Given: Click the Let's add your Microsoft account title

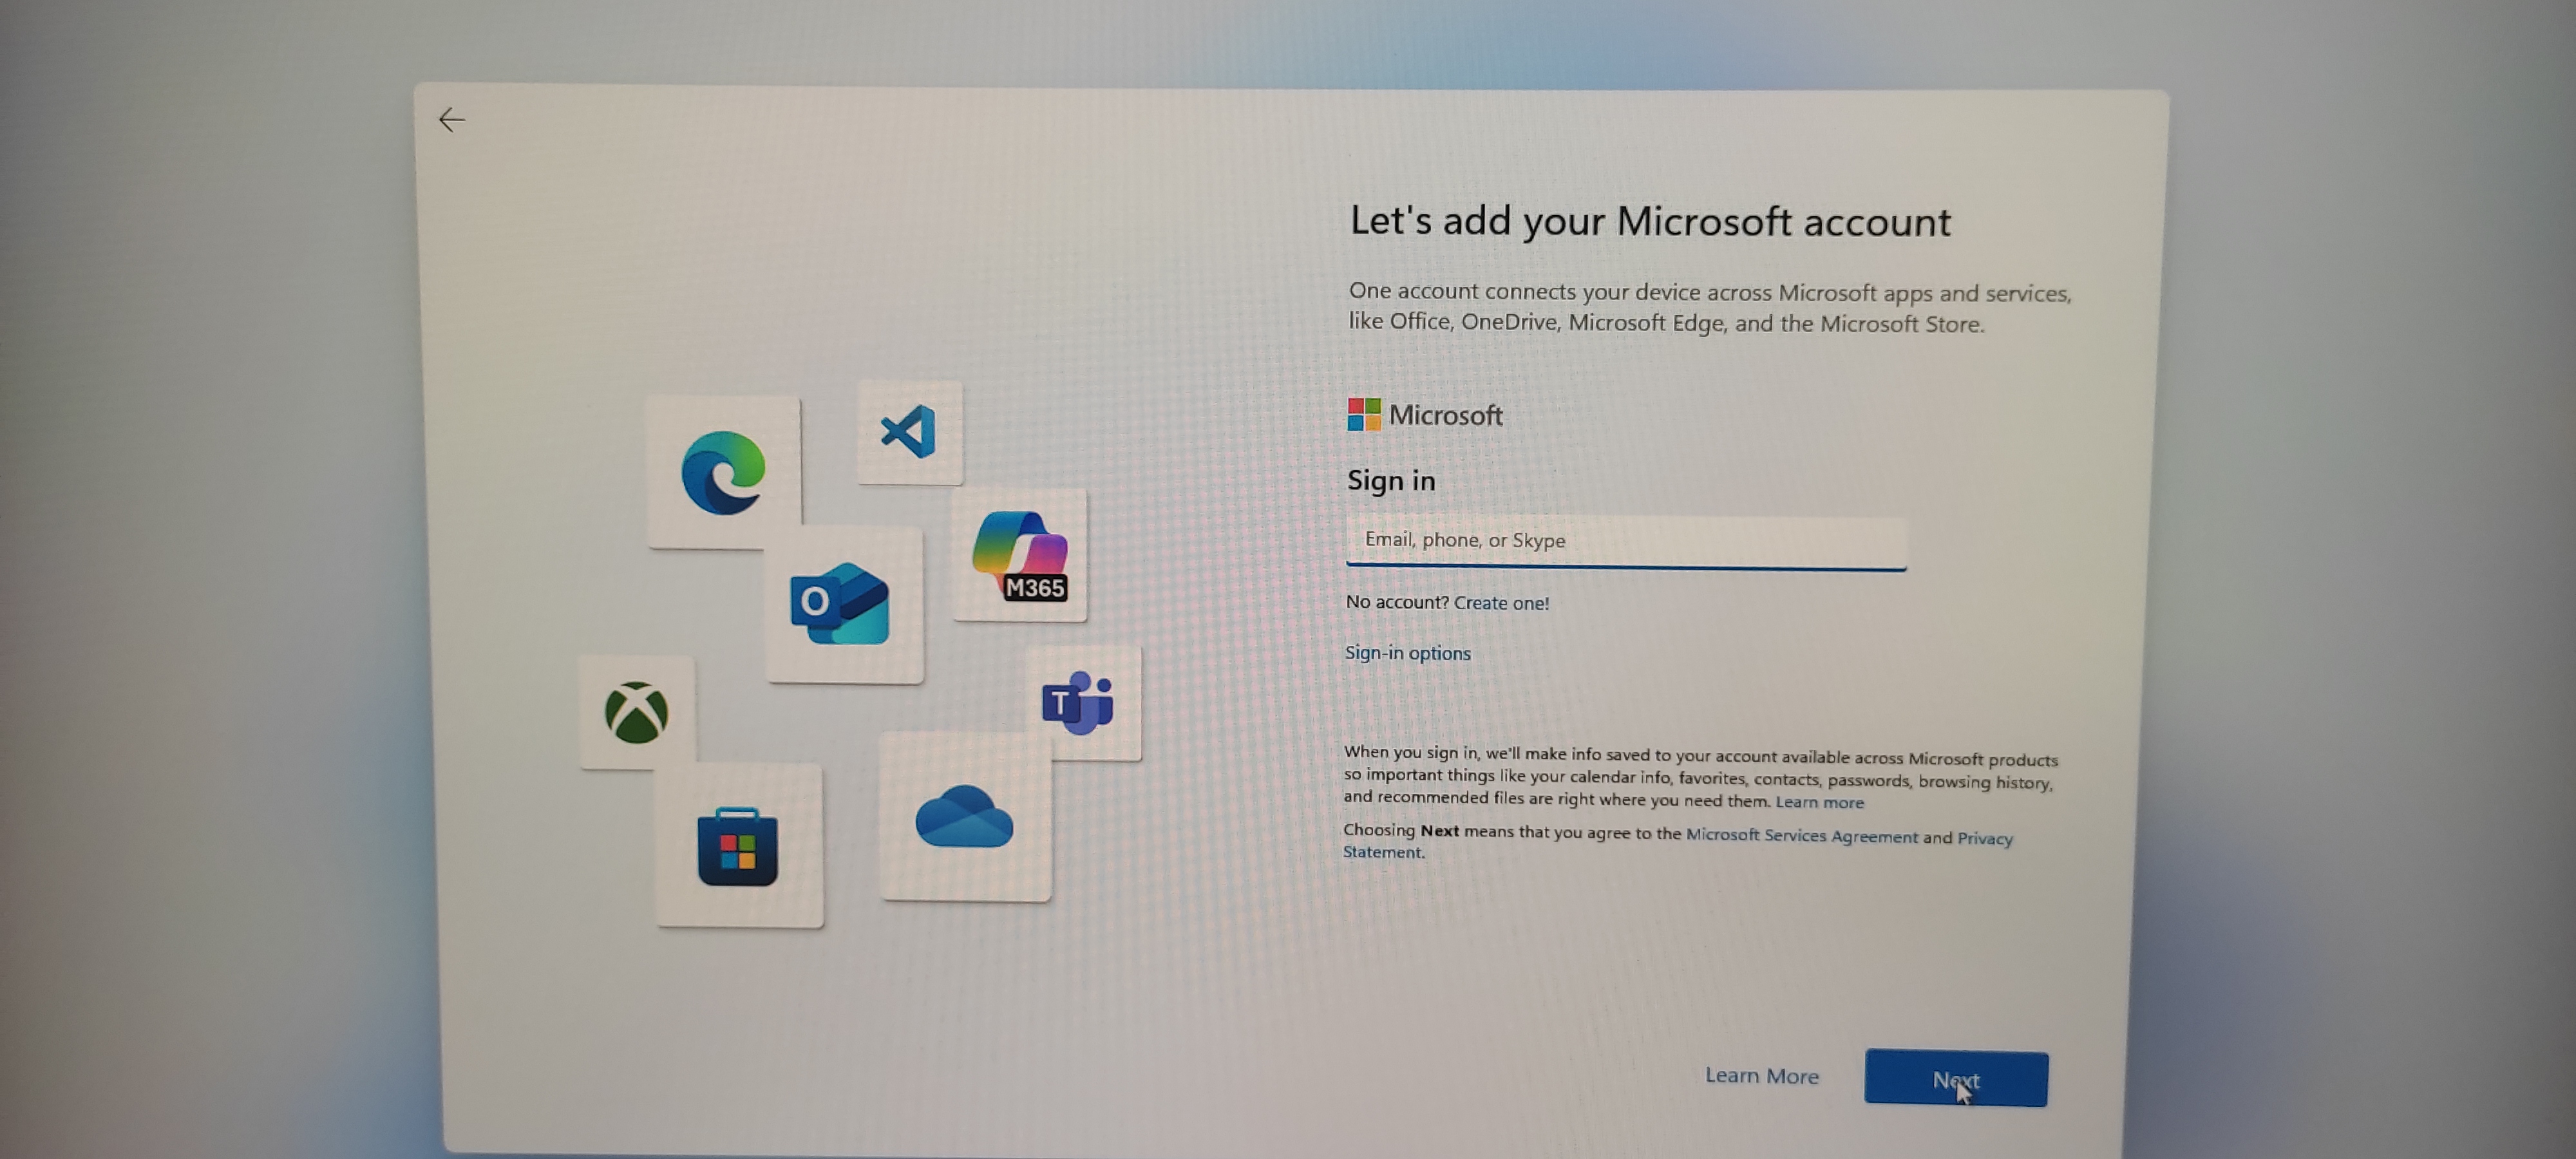Looking at the screenshot, I should (x=1649, y=221).
